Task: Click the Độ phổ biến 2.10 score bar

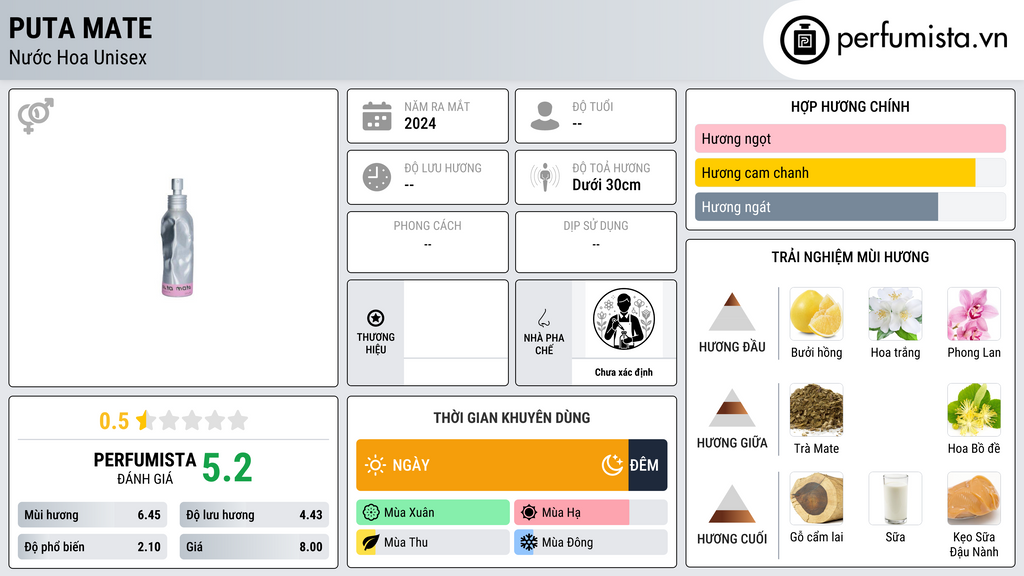Action: point(93,547)
